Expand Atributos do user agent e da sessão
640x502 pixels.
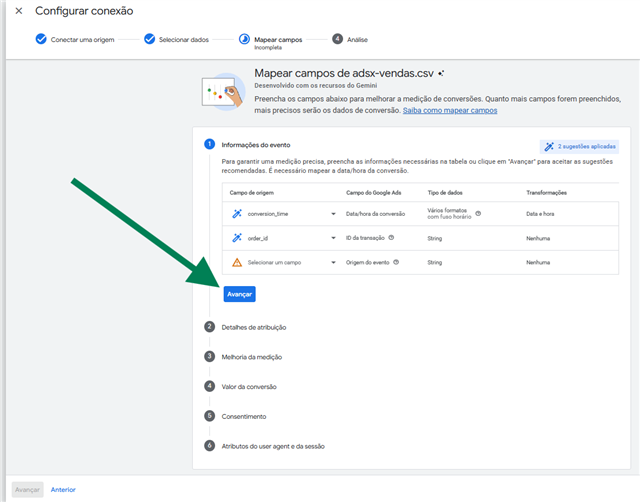(273, 446)
